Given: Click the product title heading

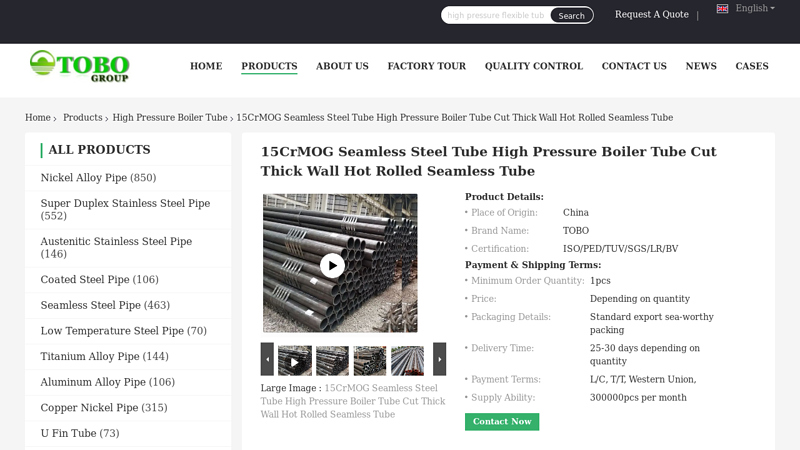Looking at the screenshot, I should pos(488,161).
